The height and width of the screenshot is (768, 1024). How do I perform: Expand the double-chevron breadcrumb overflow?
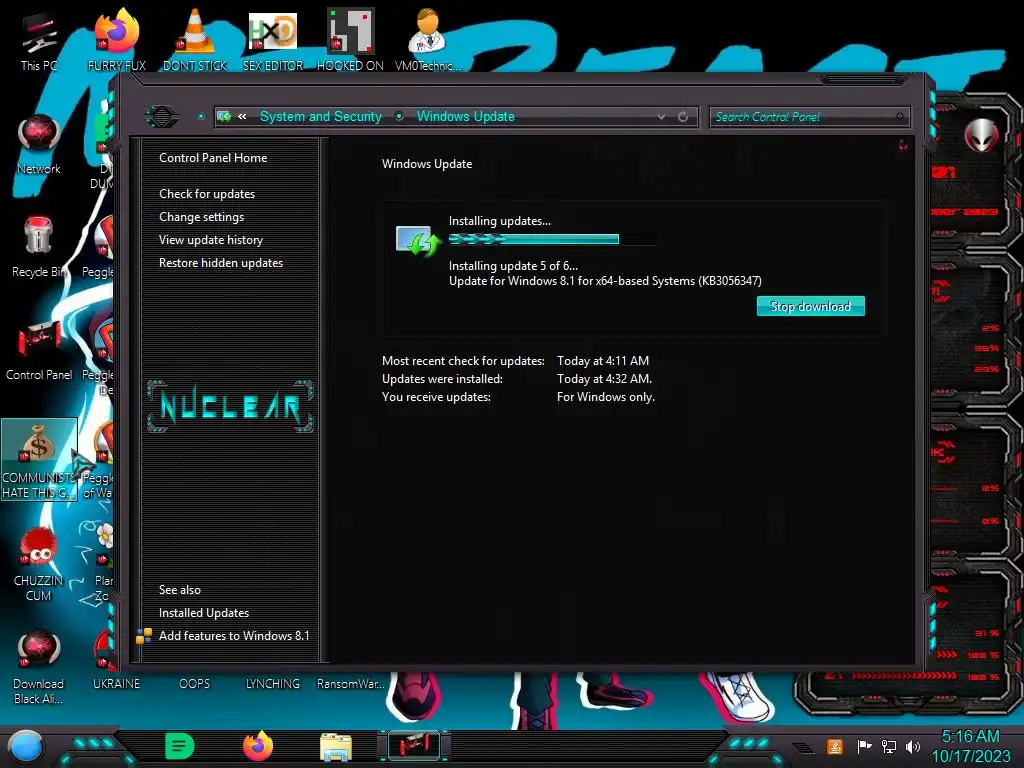[x=242, y=116]
